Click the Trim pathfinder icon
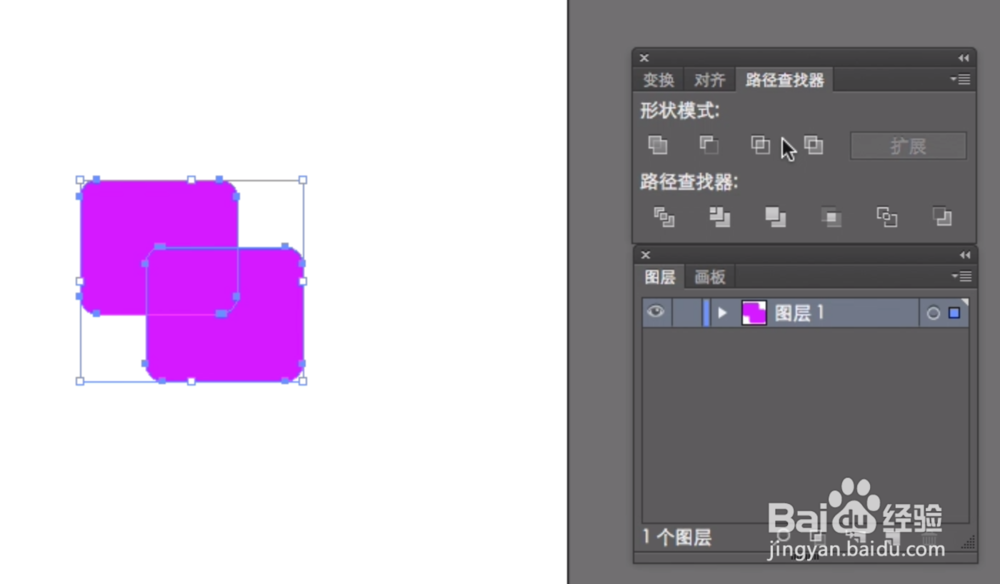 [719, 217]
